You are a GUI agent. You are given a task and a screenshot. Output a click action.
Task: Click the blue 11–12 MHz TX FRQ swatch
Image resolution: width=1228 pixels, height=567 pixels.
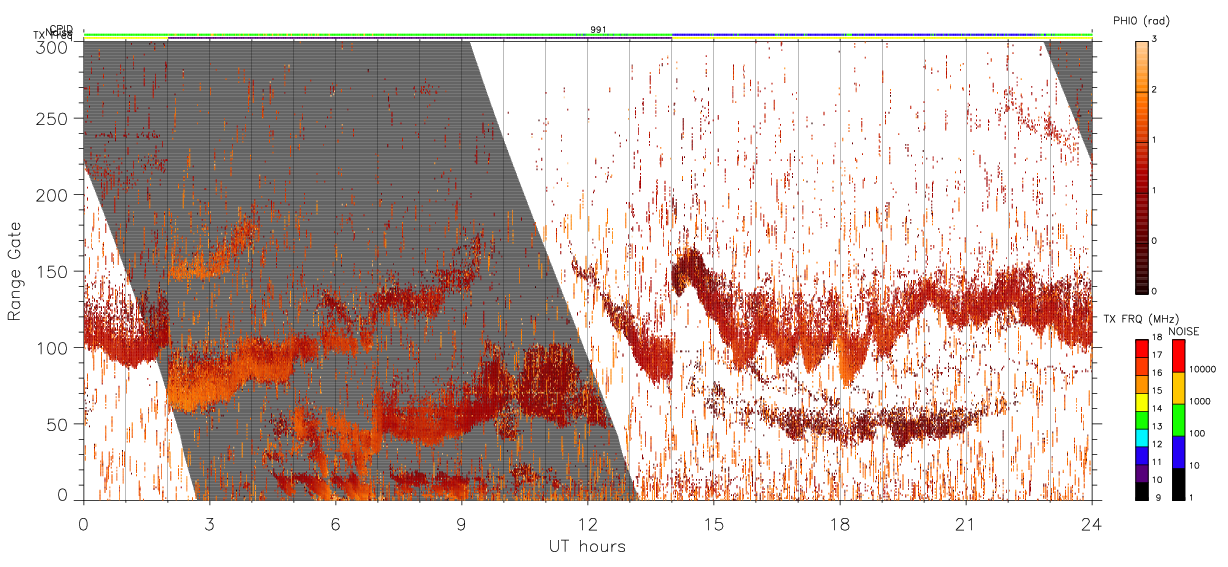[1142, 456]
